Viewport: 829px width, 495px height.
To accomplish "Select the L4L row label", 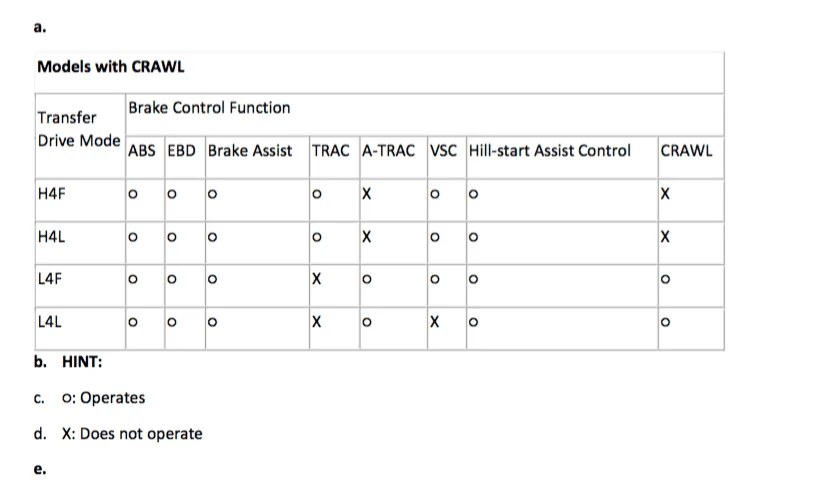I will [x=50, y=322].
